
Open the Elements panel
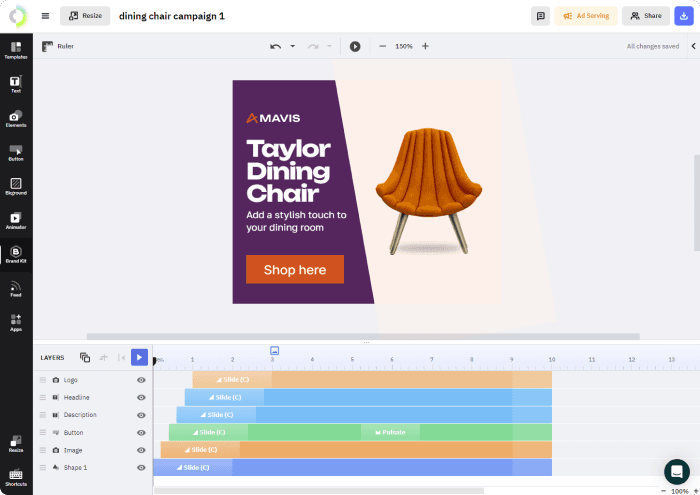pos(15,118)
